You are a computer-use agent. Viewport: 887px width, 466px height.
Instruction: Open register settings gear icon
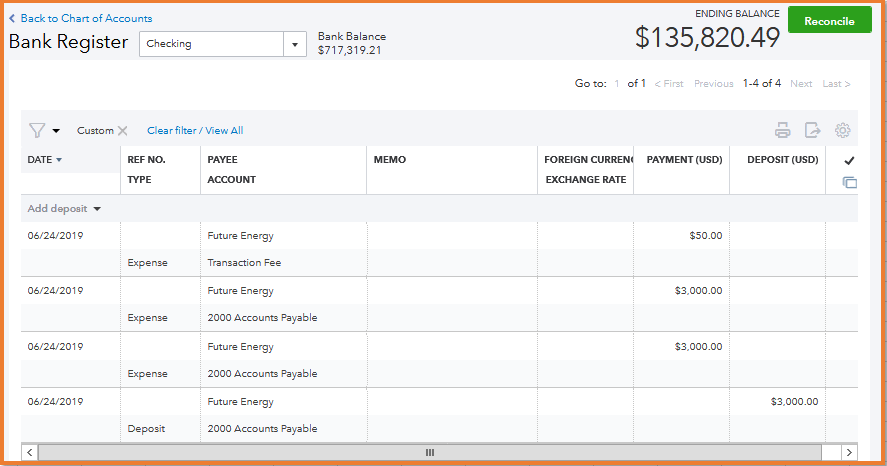(x=843, y=131)
